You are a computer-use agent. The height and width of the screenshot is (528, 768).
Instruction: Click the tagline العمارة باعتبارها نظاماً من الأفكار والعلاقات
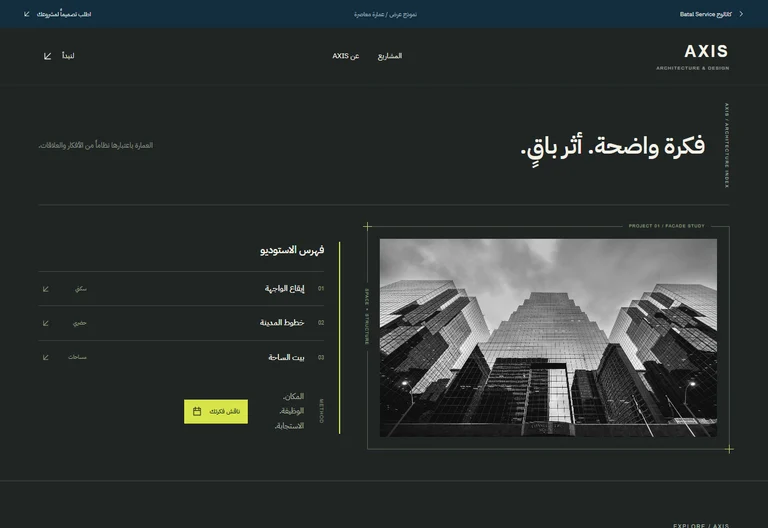tap(96, 145)
